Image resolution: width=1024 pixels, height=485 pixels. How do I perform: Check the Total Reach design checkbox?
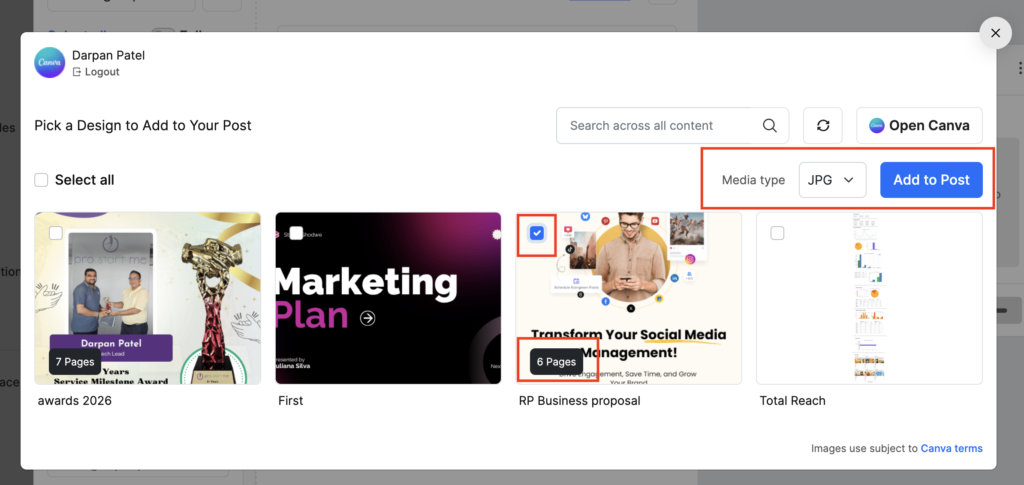pyautogui.click(x=777, y=233)
